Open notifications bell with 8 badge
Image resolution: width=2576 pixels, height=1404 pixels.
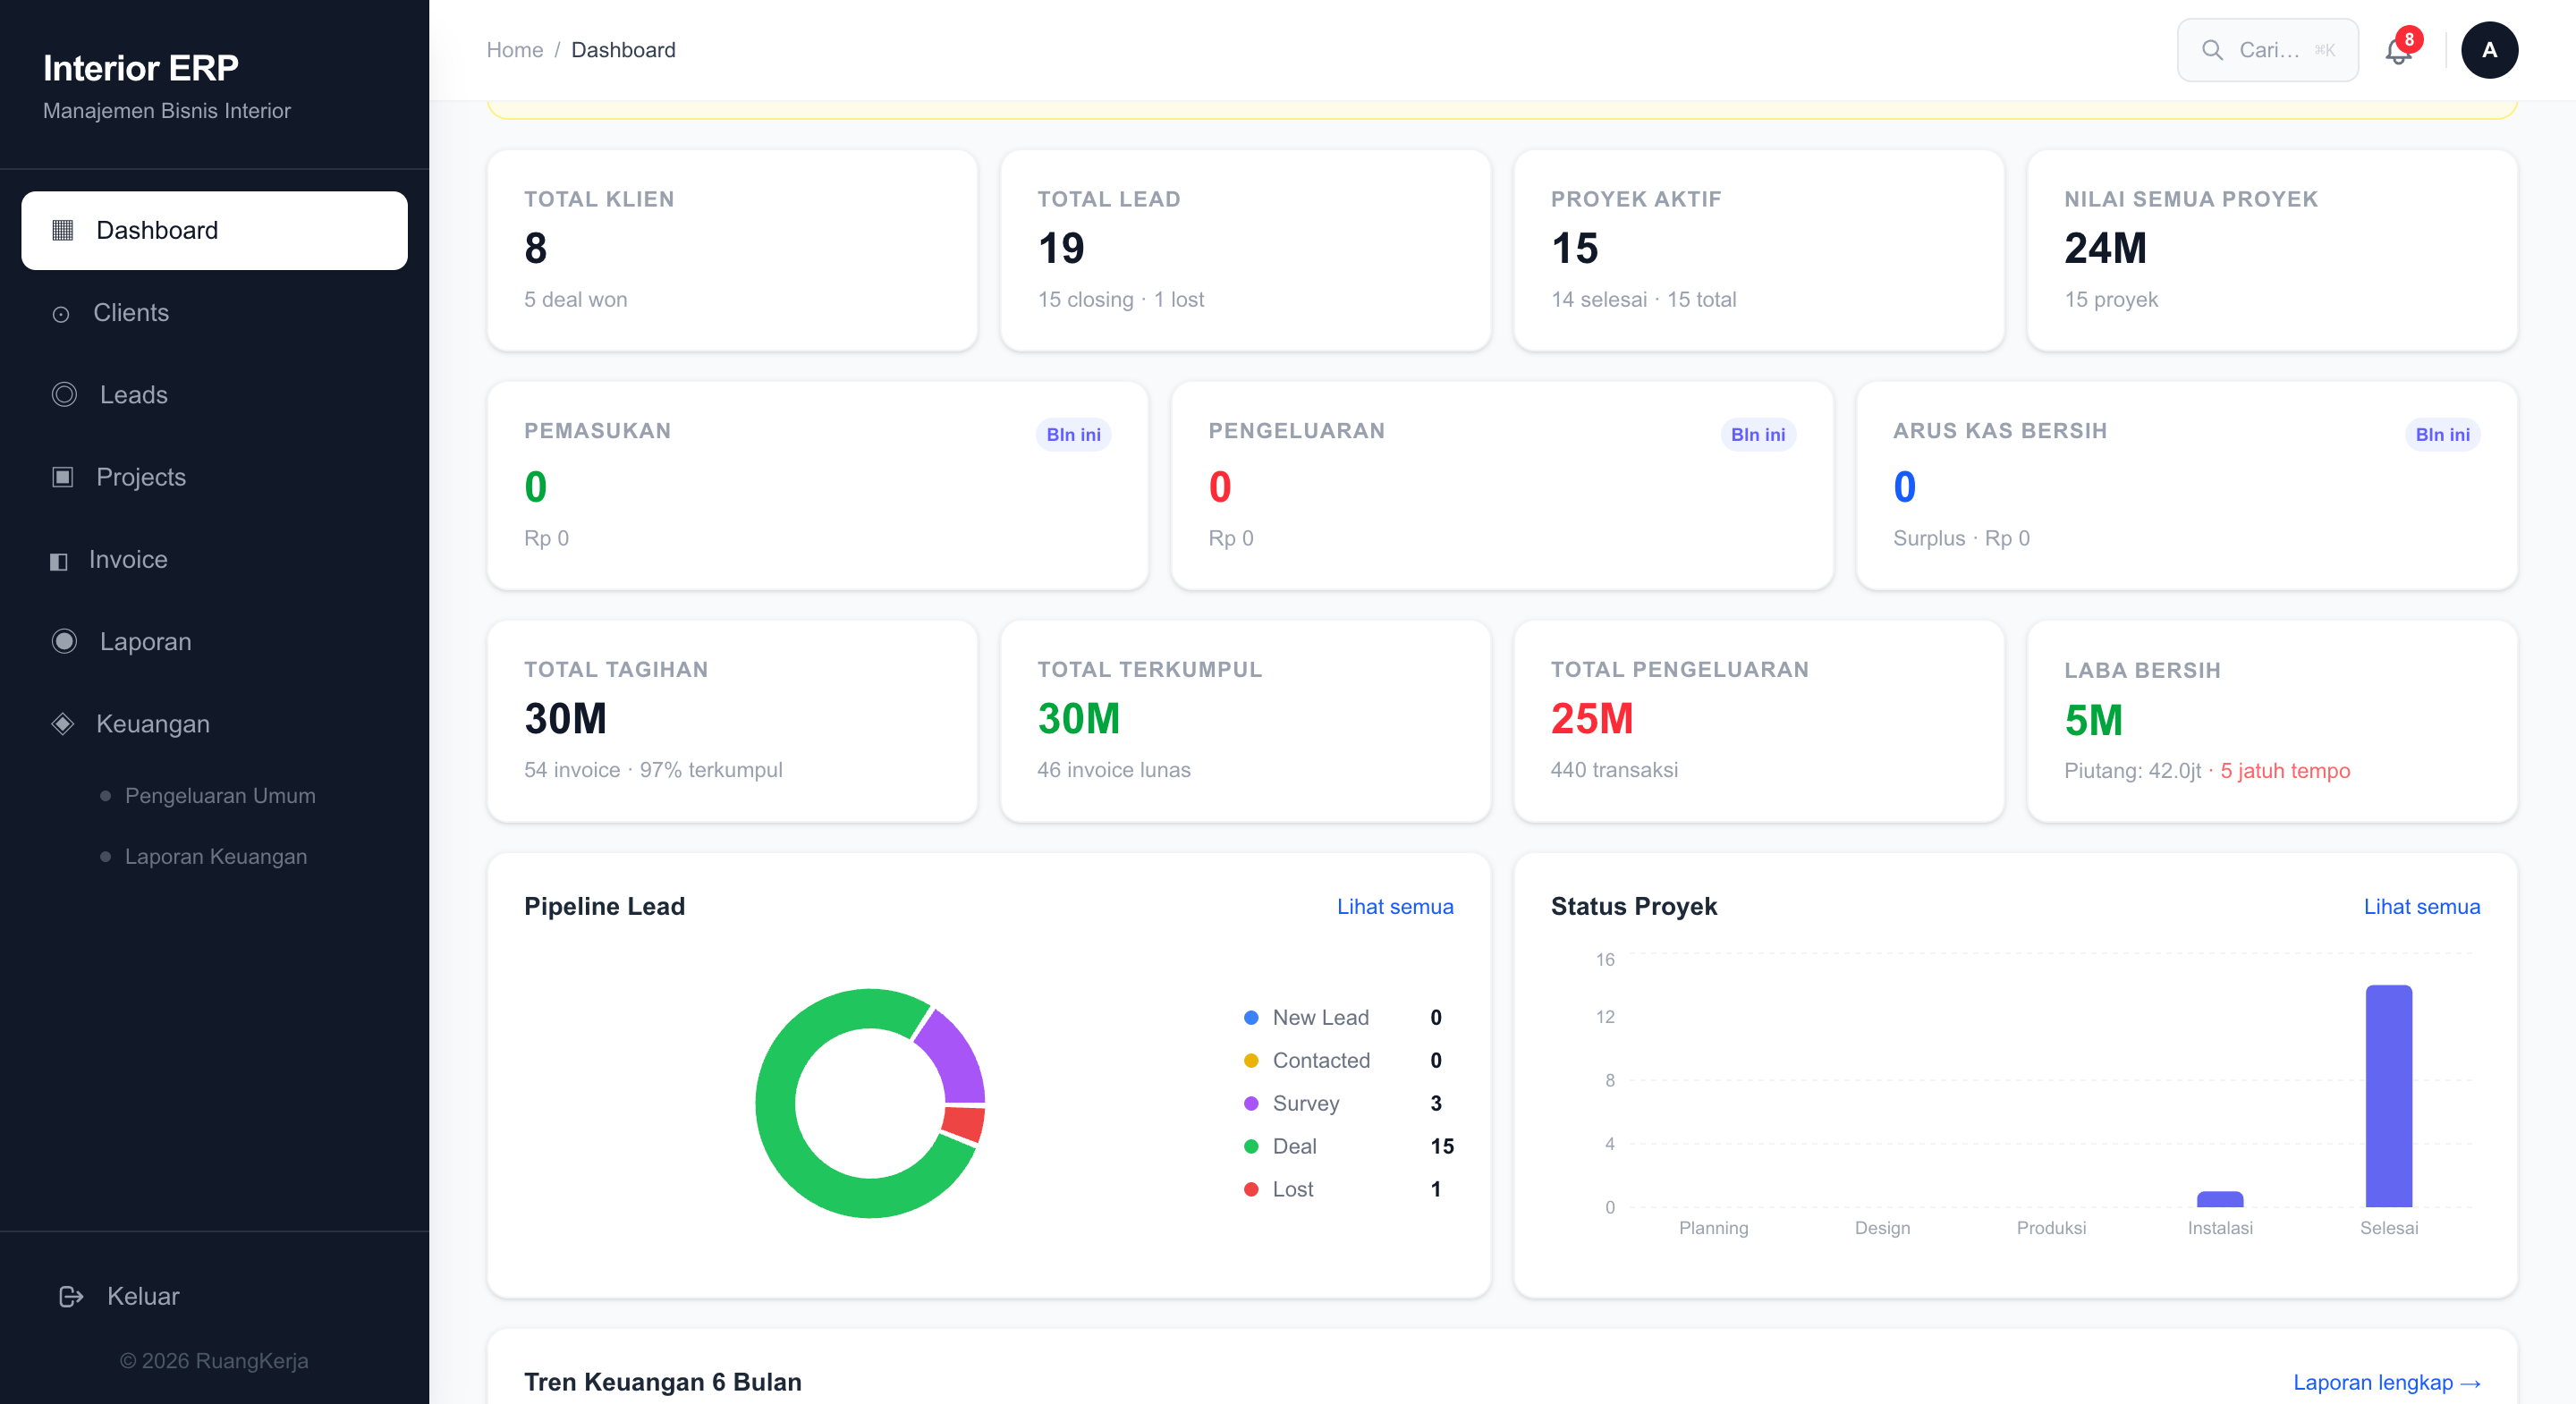tap(2399, 49)
